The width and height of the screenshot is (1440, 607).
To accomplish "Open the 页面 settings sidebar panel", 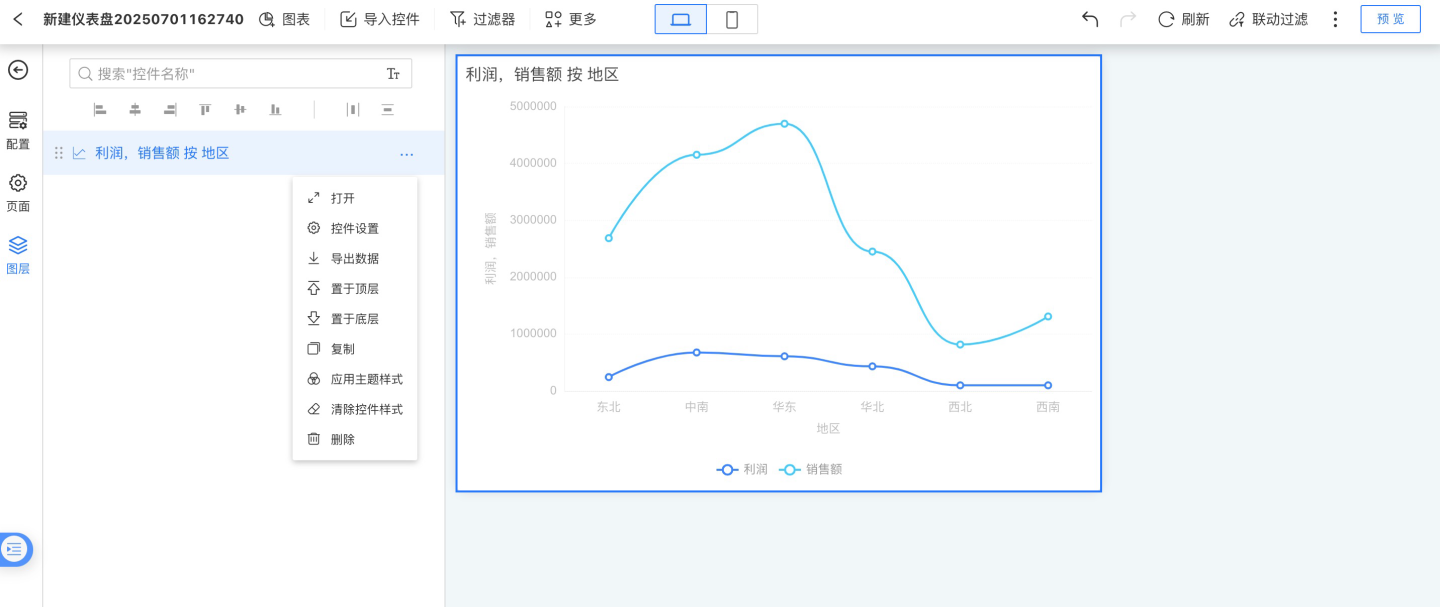I will pos(18,193).
